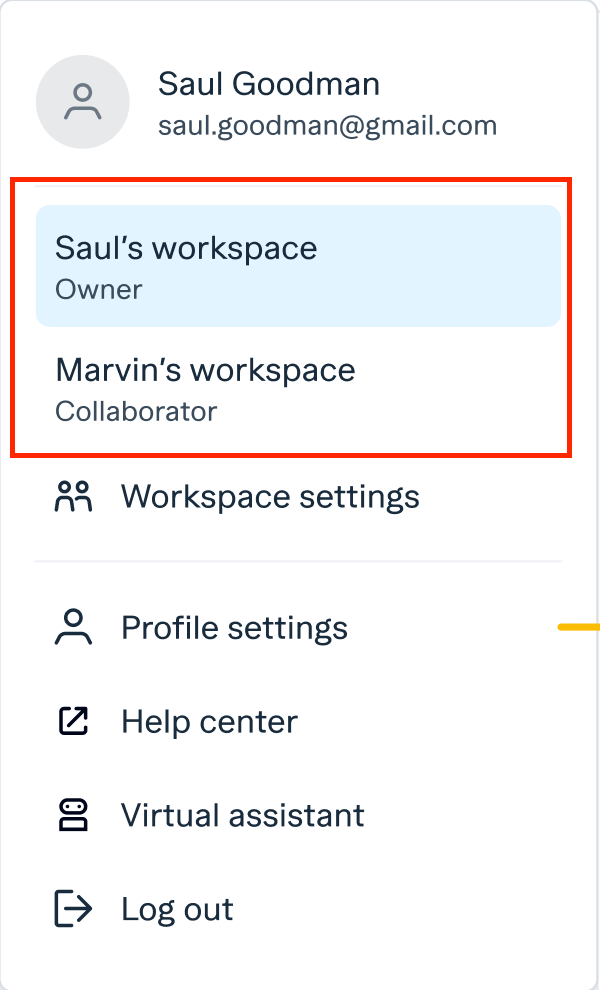The width and height of the screenshot is (600, 990).
Task: Open Profile settings
Action: pos(298,627)
